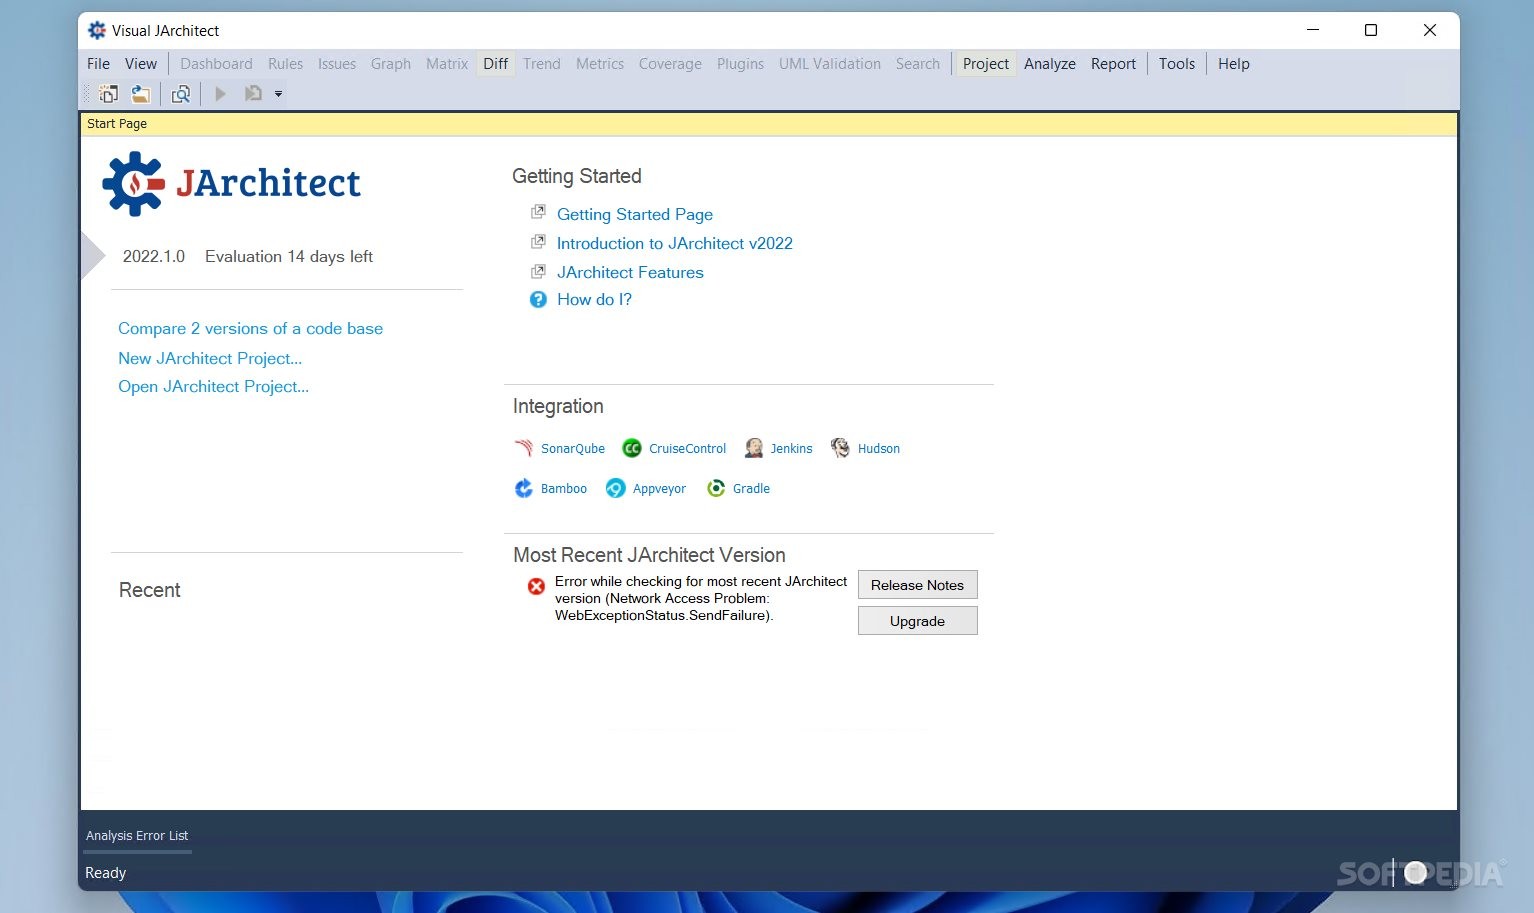Select the Start Page tab
This screenshot has height=913, width=1534.
[117, 124]
